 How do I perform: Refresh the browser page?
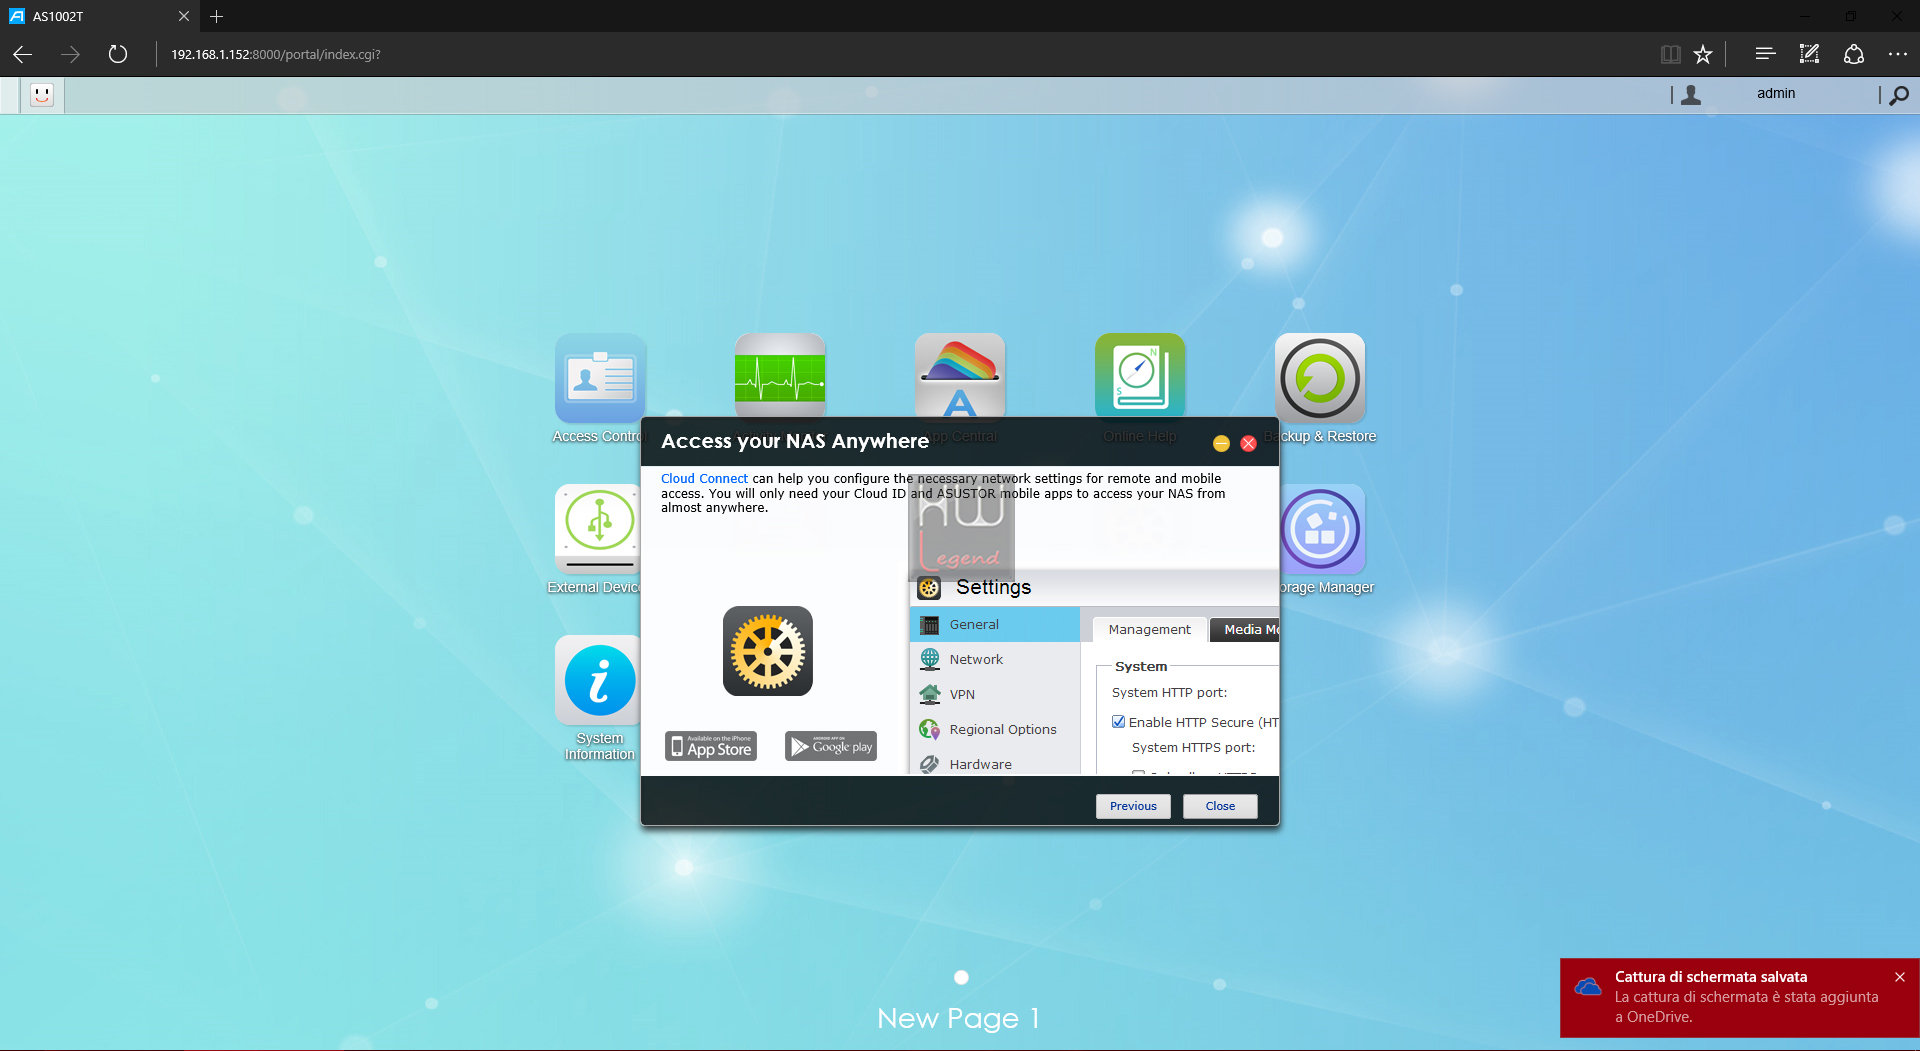pyautogui.click(x=118, y=54)
